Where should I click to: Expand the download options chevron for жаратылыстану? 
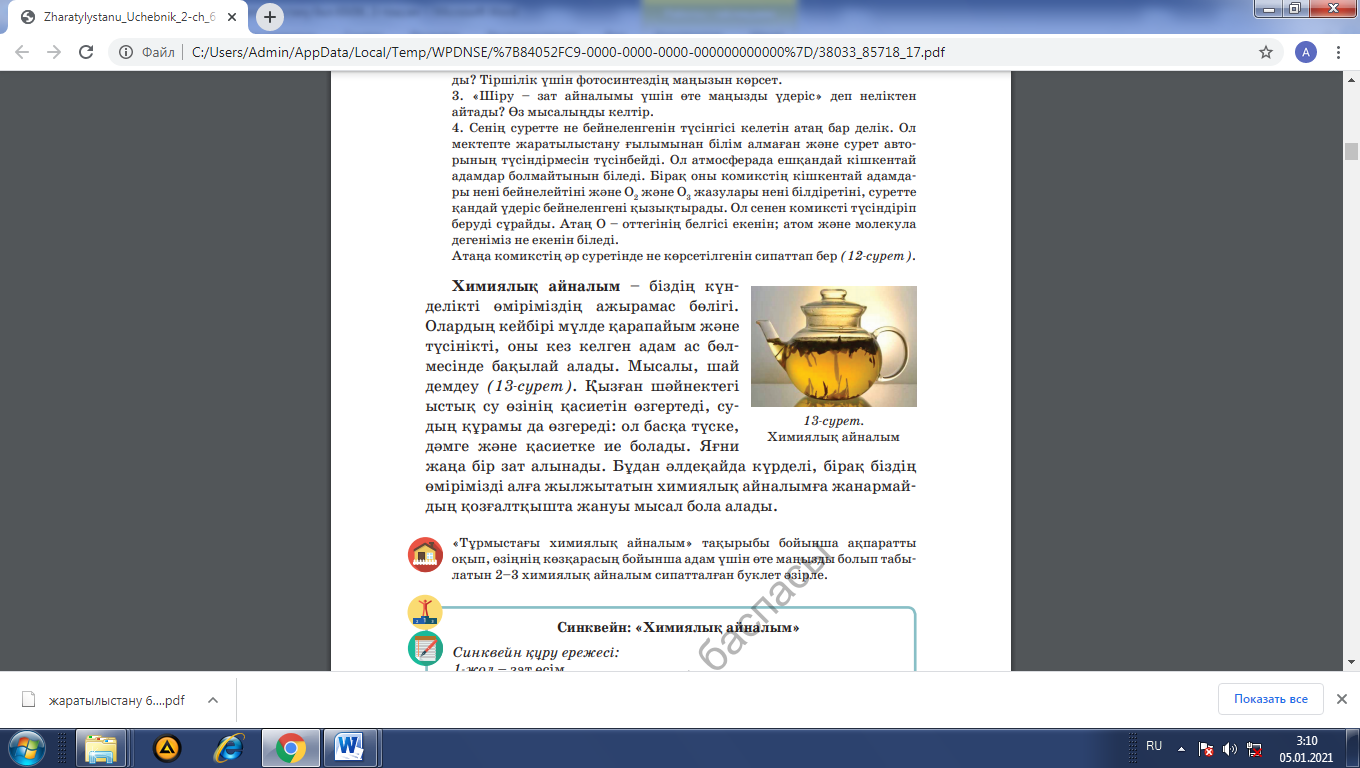coord(213,700)
